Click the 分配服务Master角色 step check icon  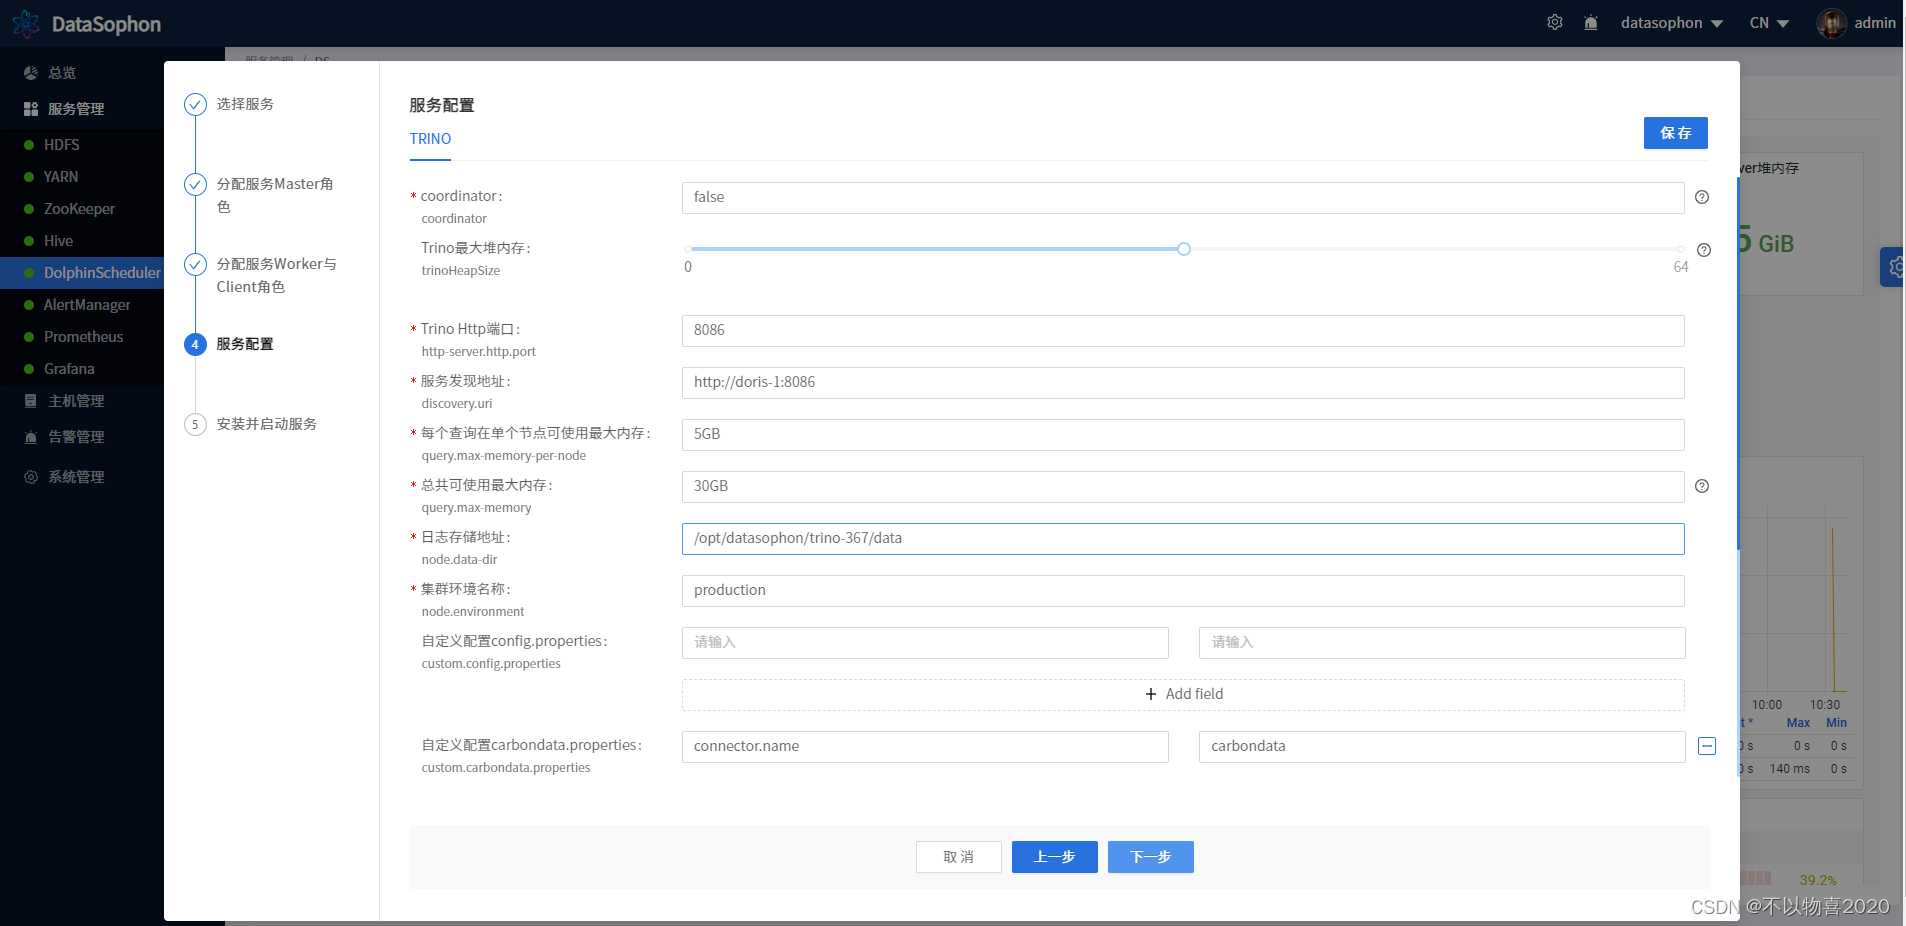[x=195, y=184]
